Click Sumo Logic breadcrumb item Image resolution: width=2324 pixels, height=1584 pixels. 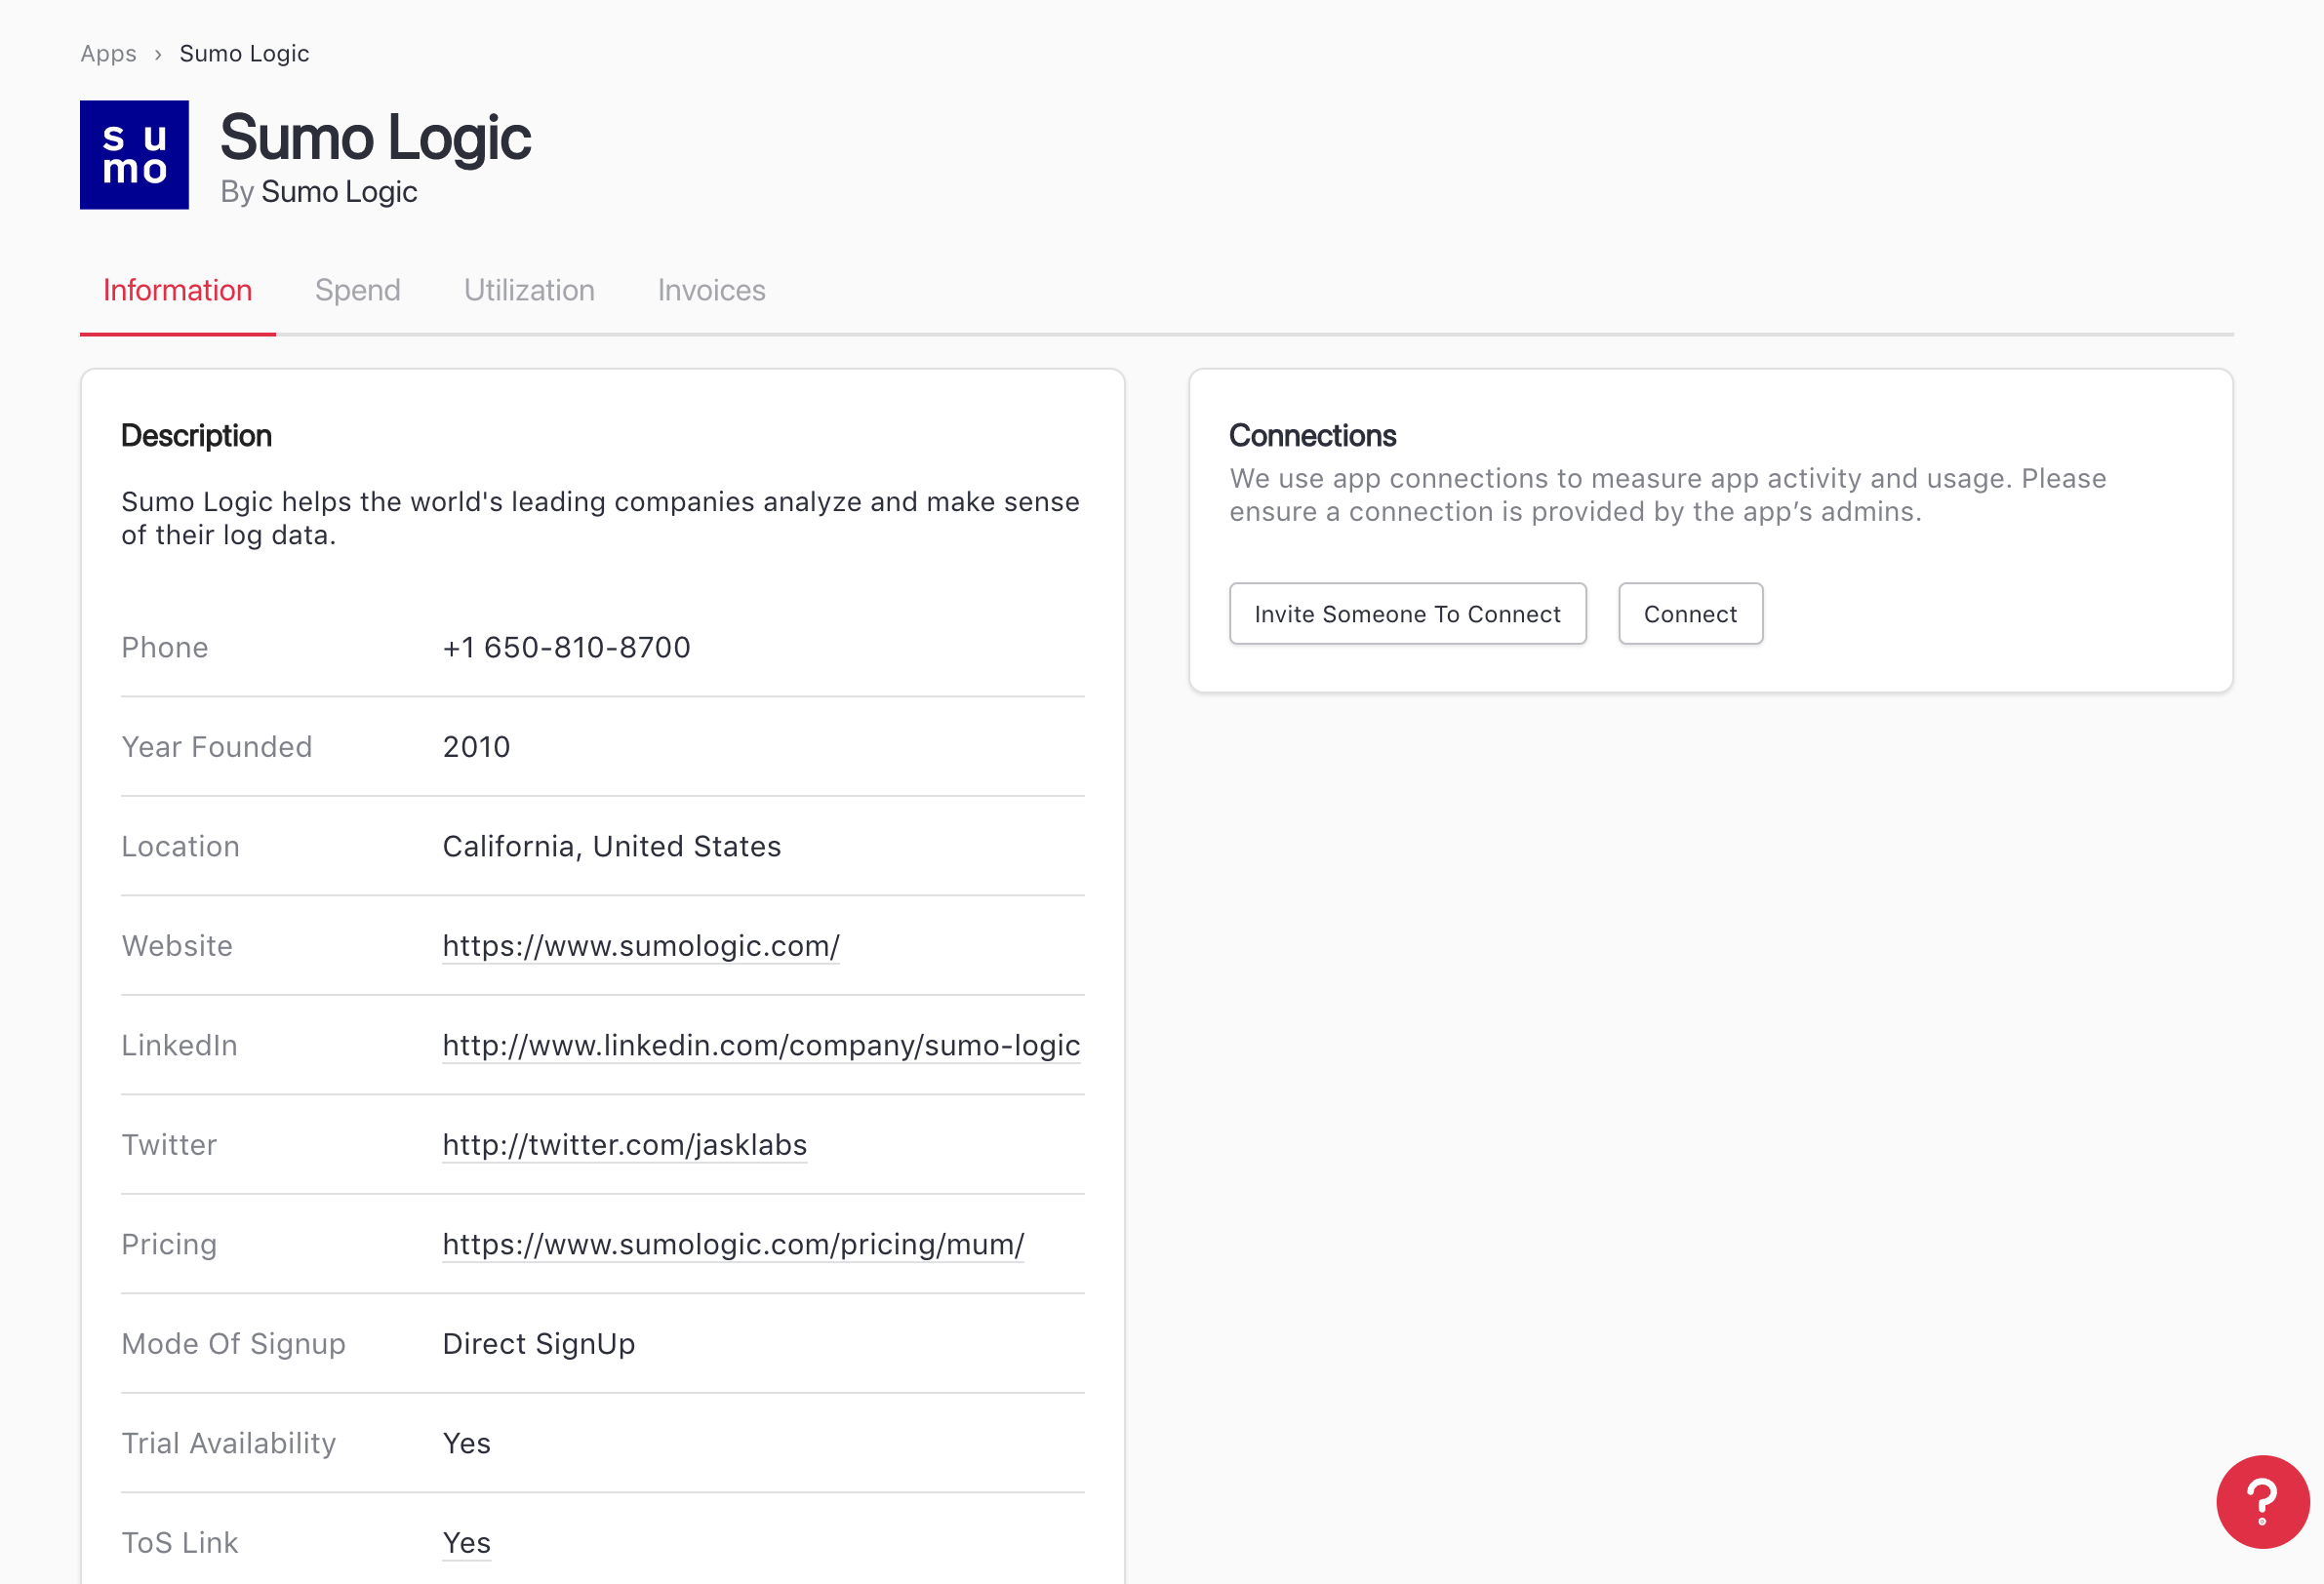tap(244, 54)
